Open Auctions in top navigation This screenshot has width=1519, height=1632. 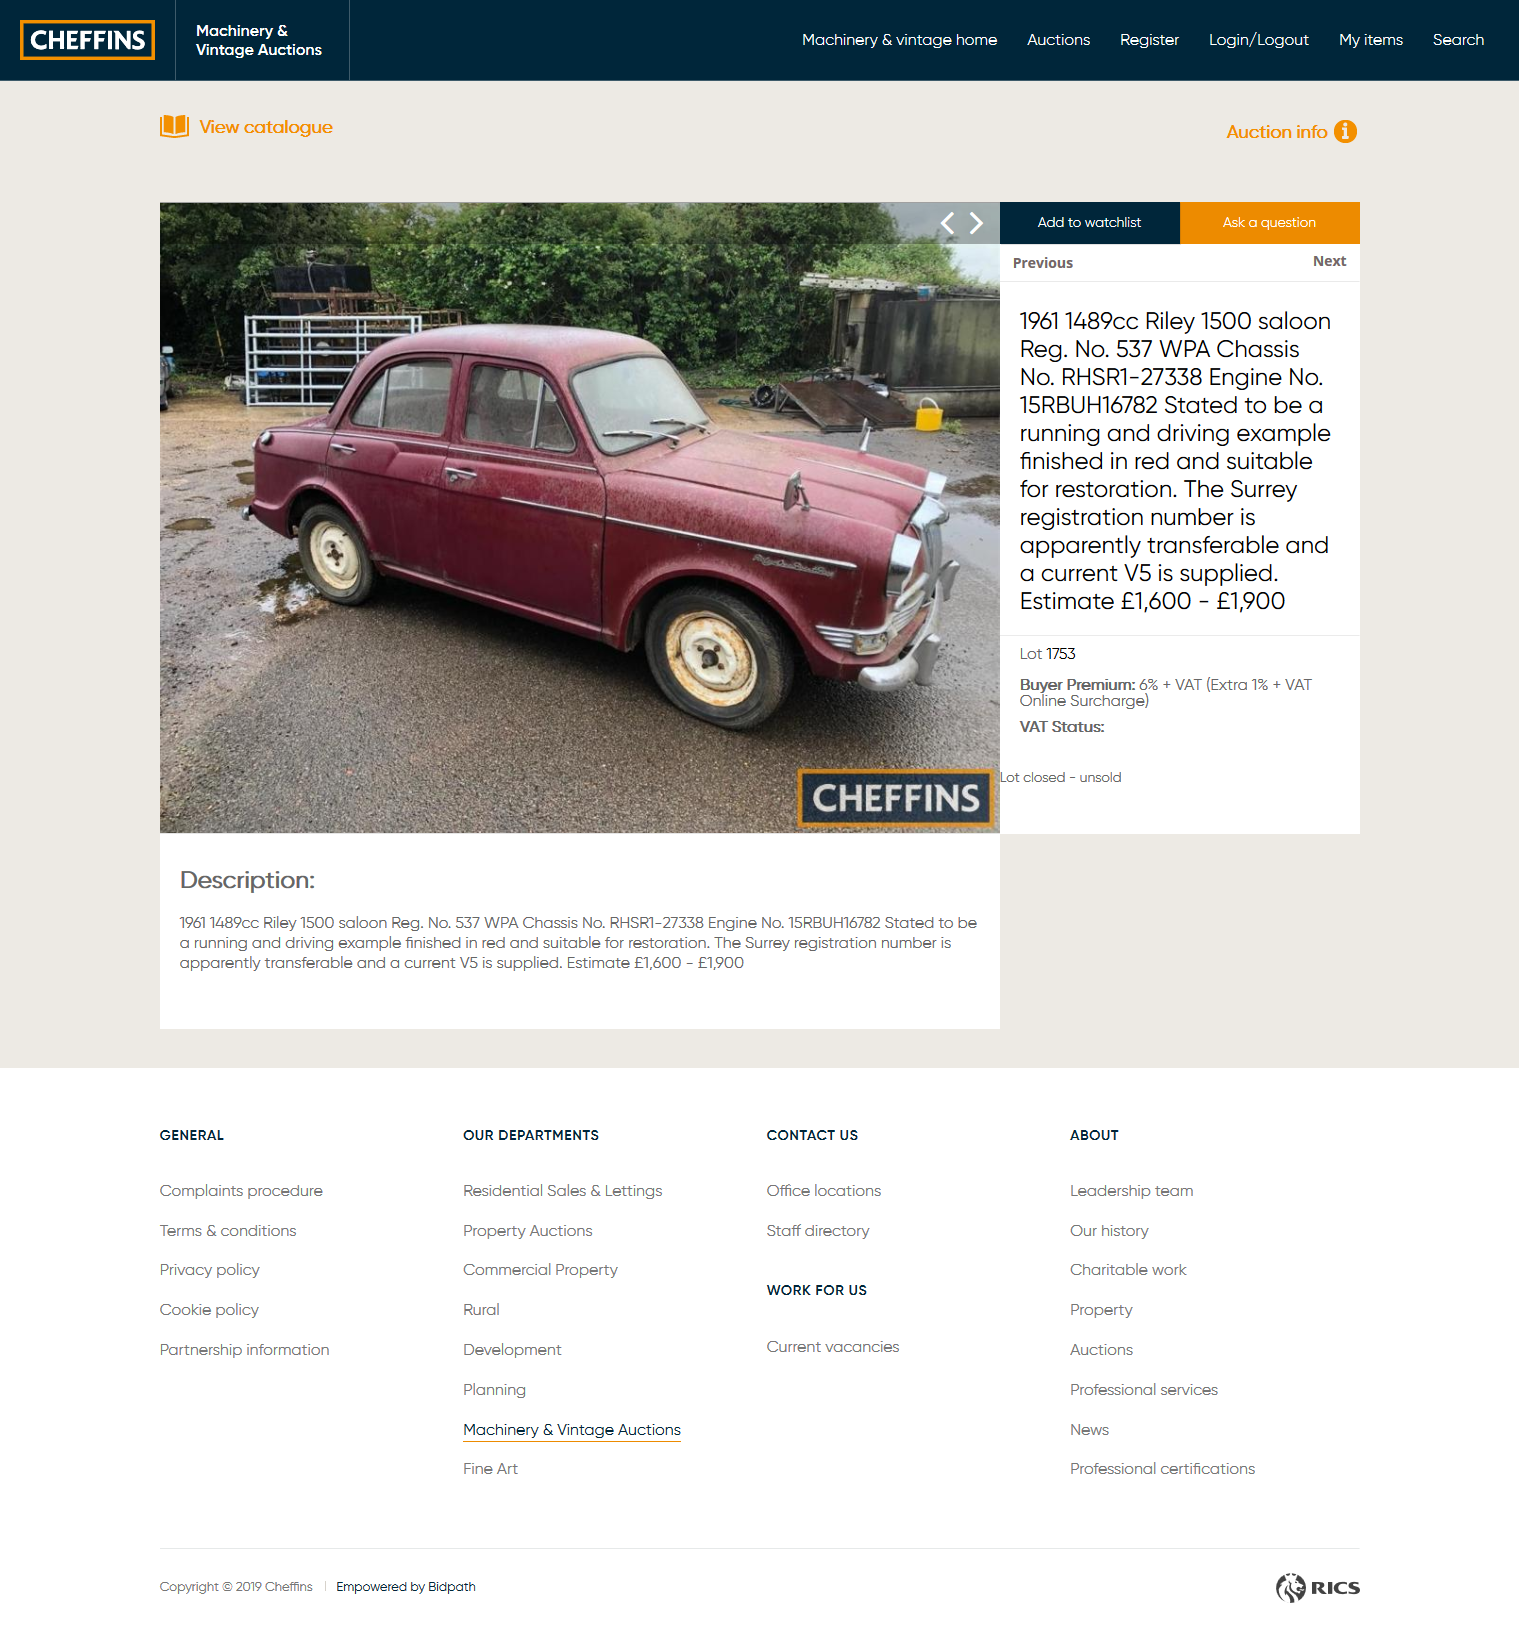1058,40
